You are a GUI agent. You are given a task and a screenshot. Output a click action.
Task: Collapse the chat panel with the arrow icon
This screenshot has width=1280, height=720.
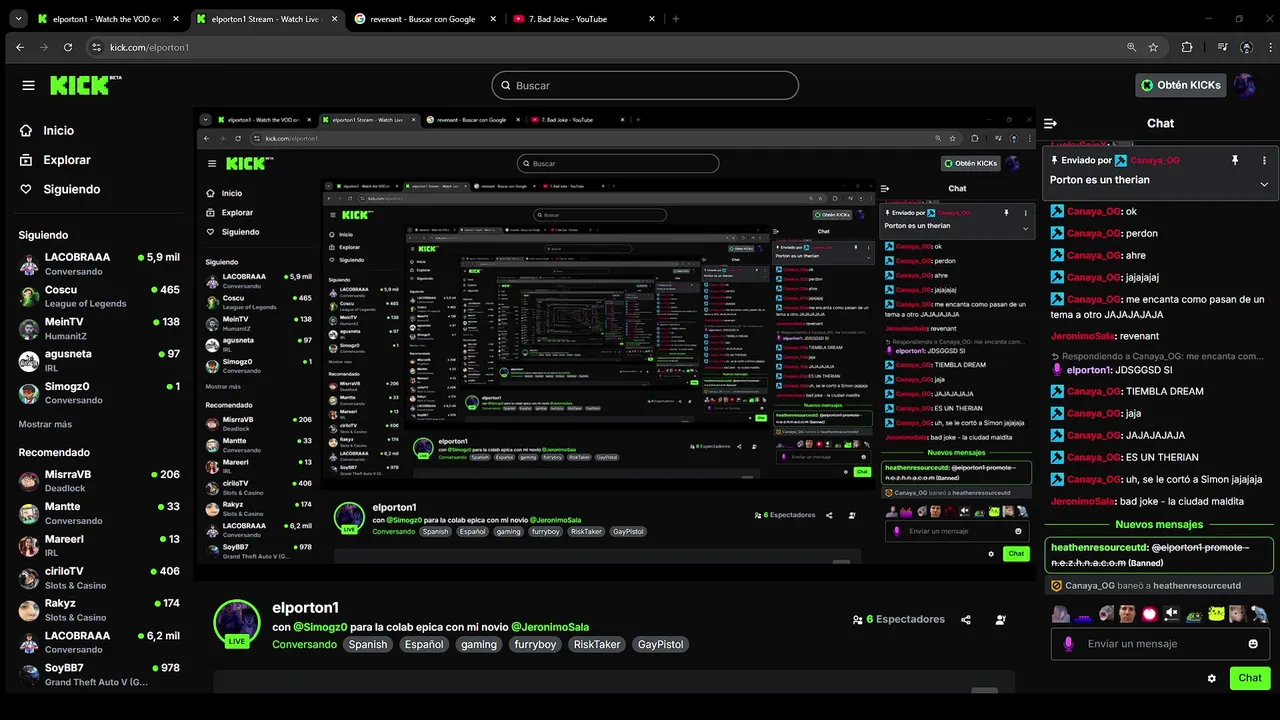point(1050,123)
